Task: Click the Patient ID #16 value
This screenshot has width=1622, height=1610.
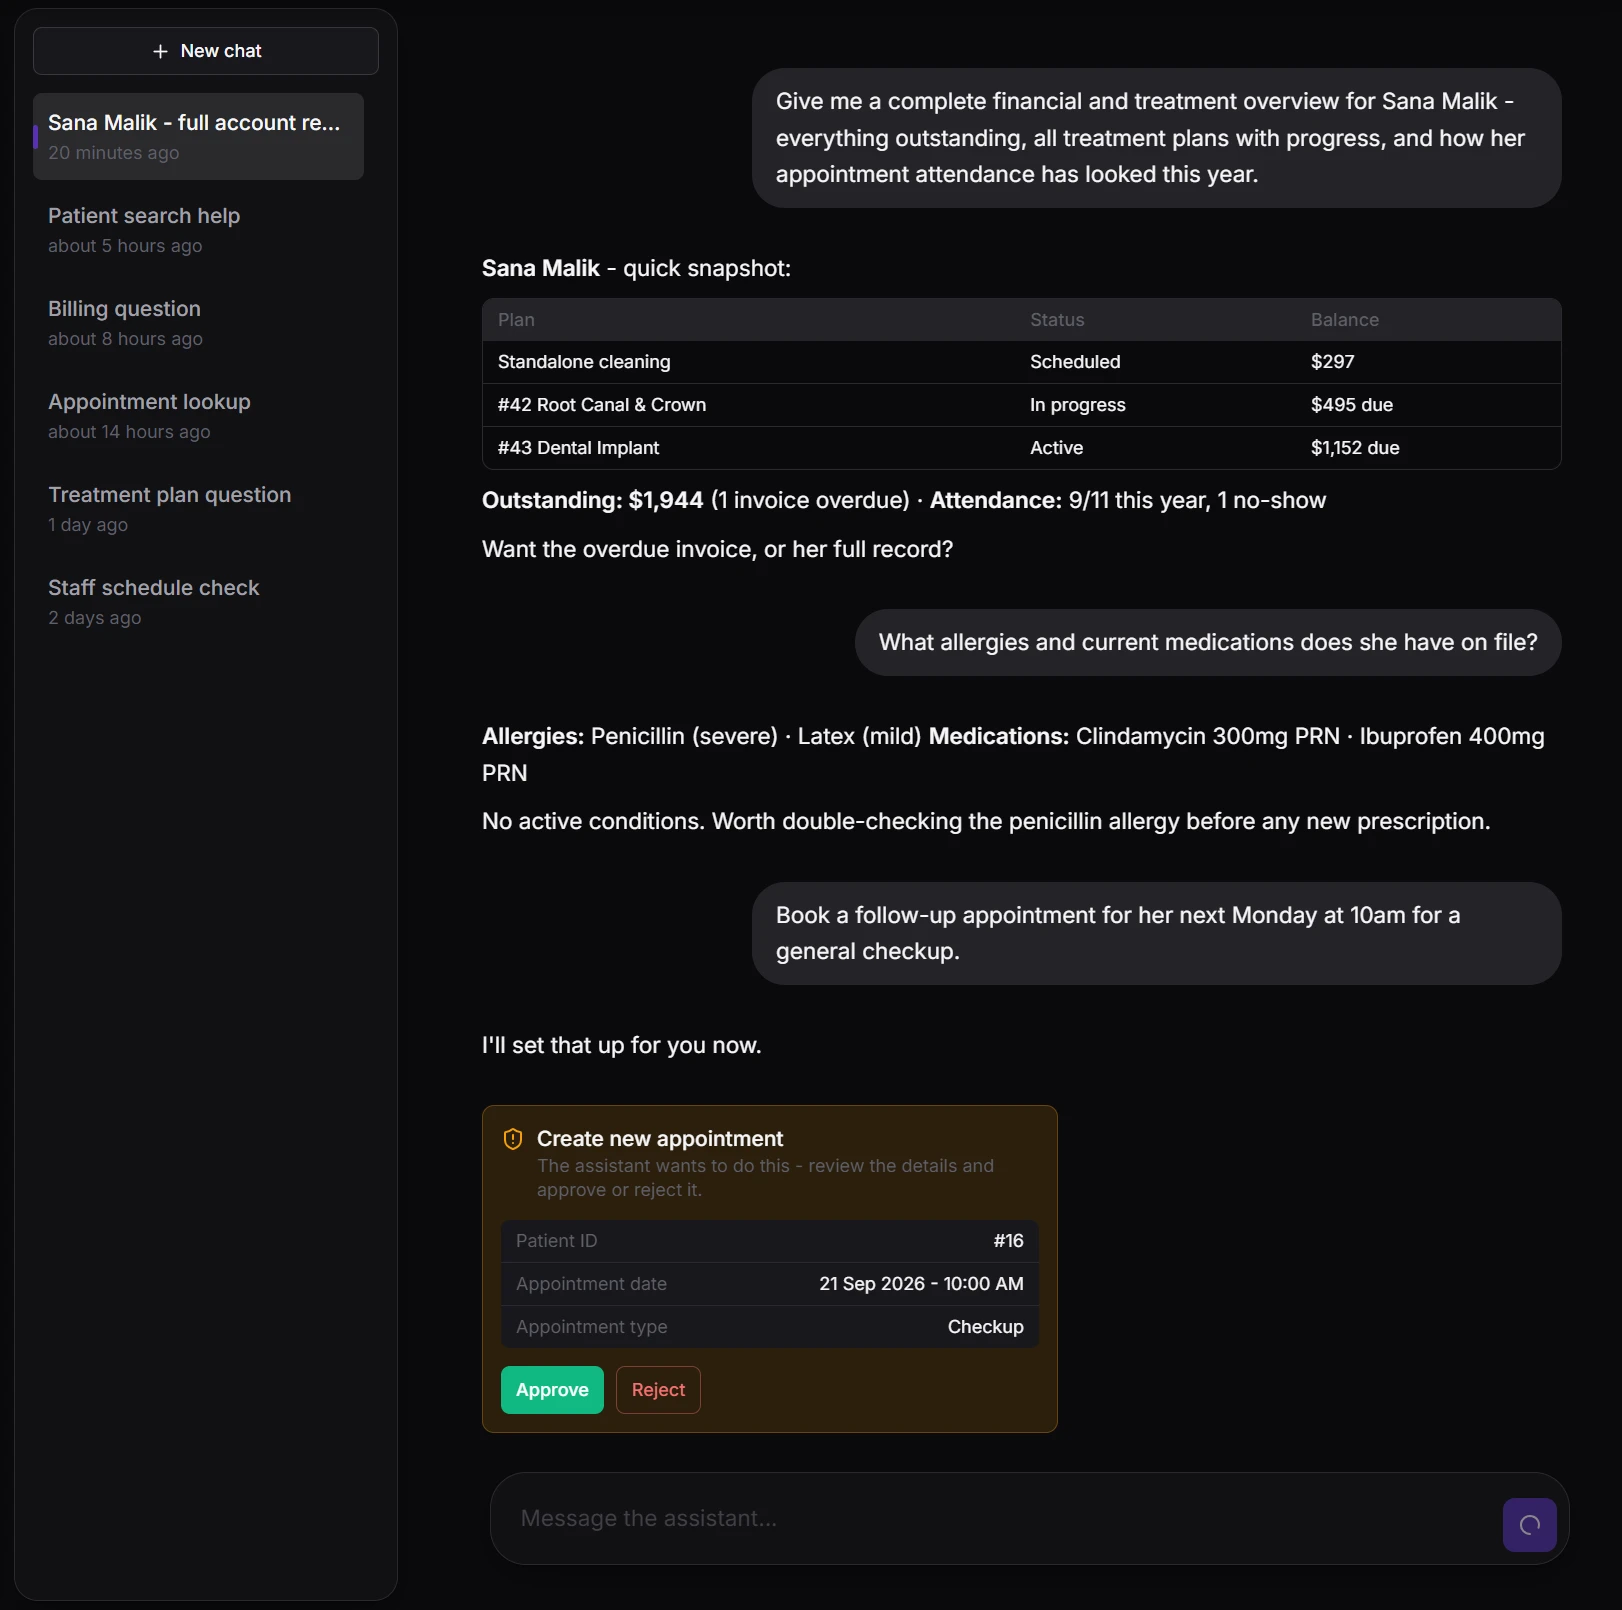Action: tap(1008, 1241)
